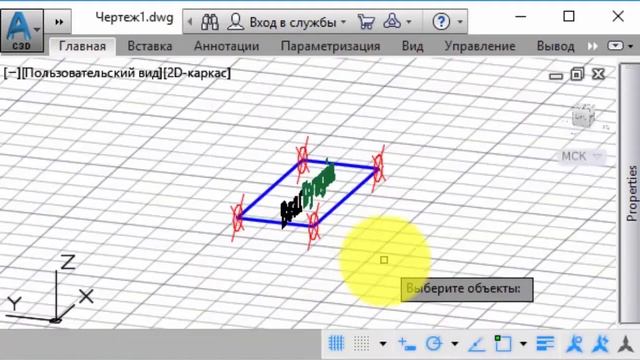
Task: Show more ribbon tabs via double arrow
Action: click(x=592, y=46)
